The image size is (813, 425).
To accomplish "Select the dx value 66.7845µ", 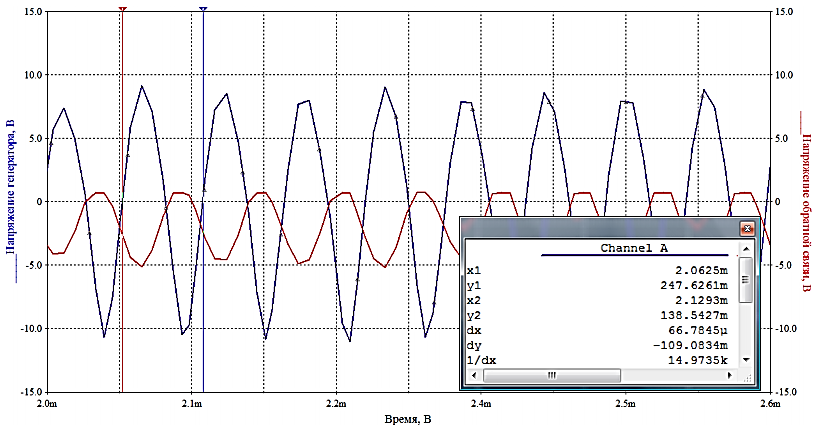I will click(x=697, y=331).
